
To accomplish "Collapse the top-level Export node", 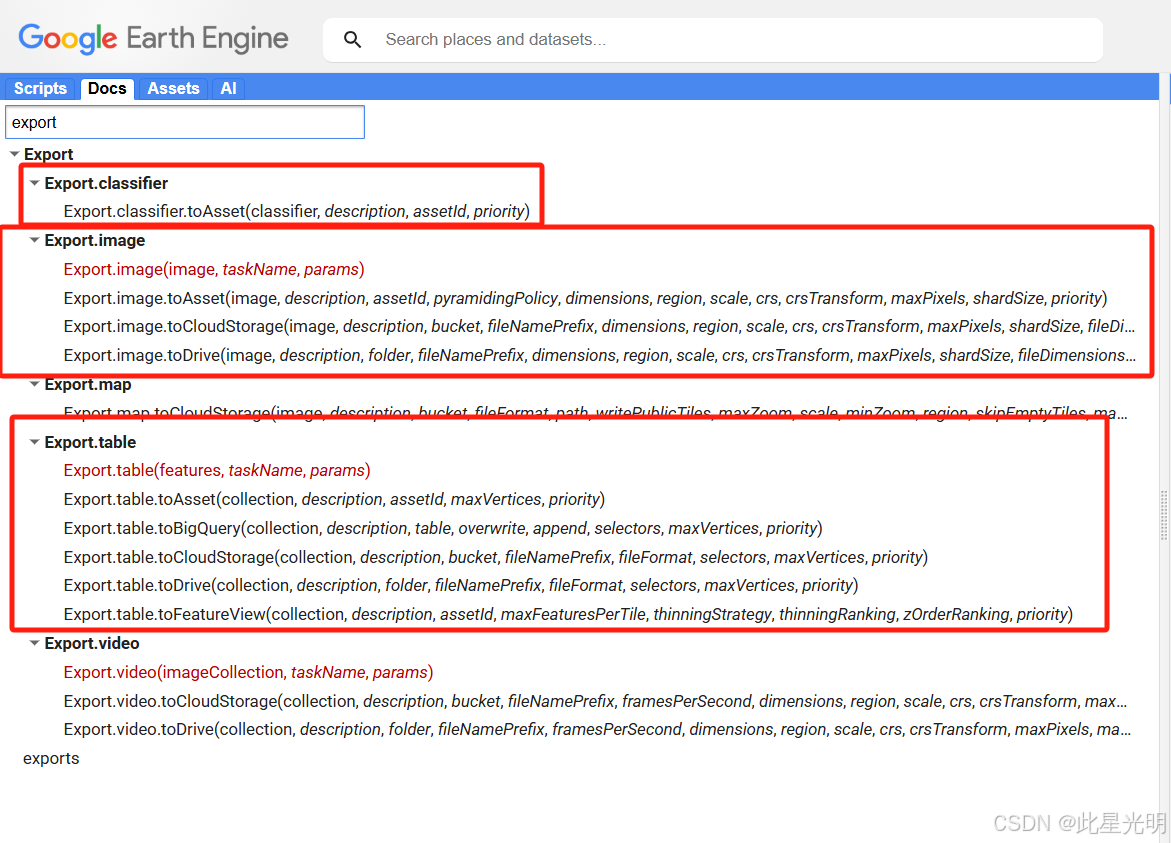I will point(14,154).
